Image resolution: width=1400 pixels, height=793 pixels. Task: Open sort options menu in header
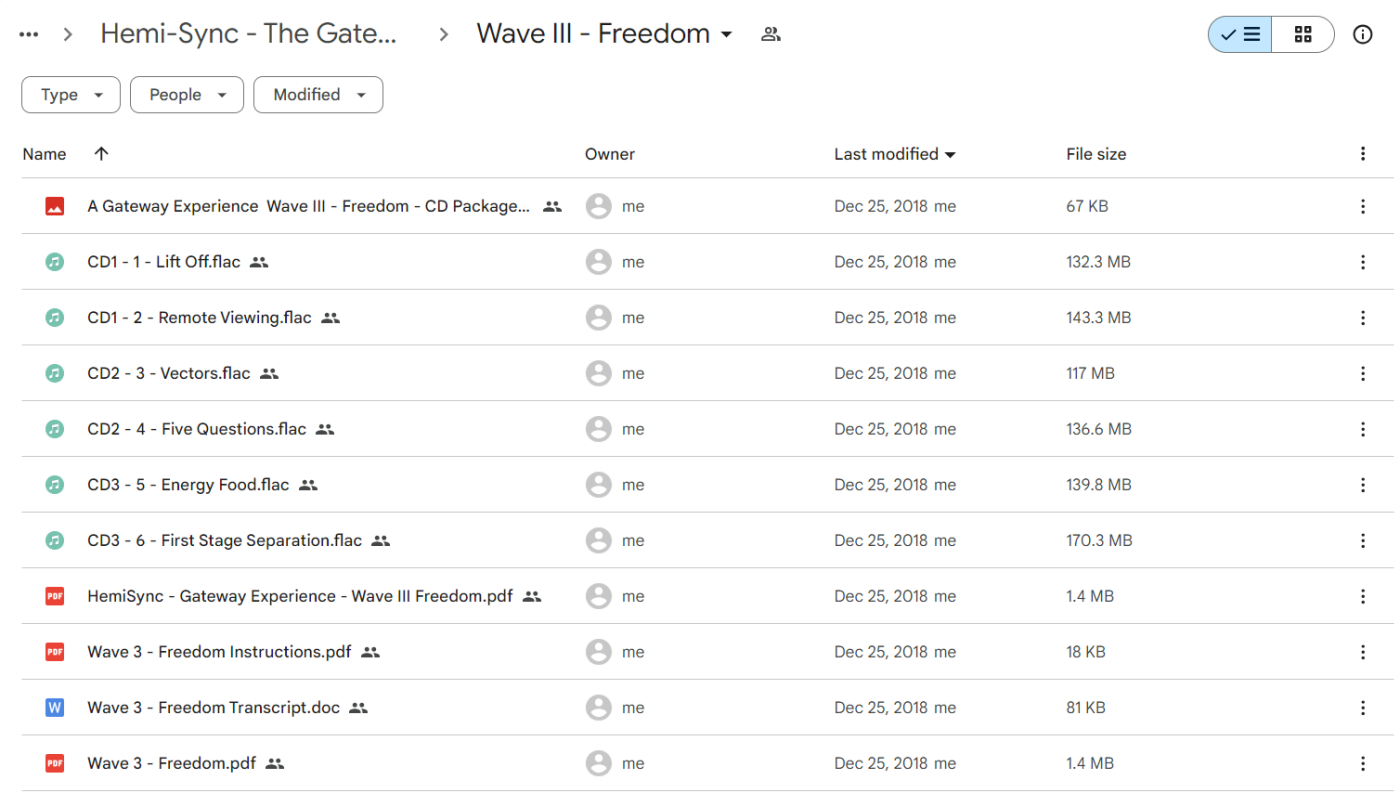click(x=1362, y=154)
